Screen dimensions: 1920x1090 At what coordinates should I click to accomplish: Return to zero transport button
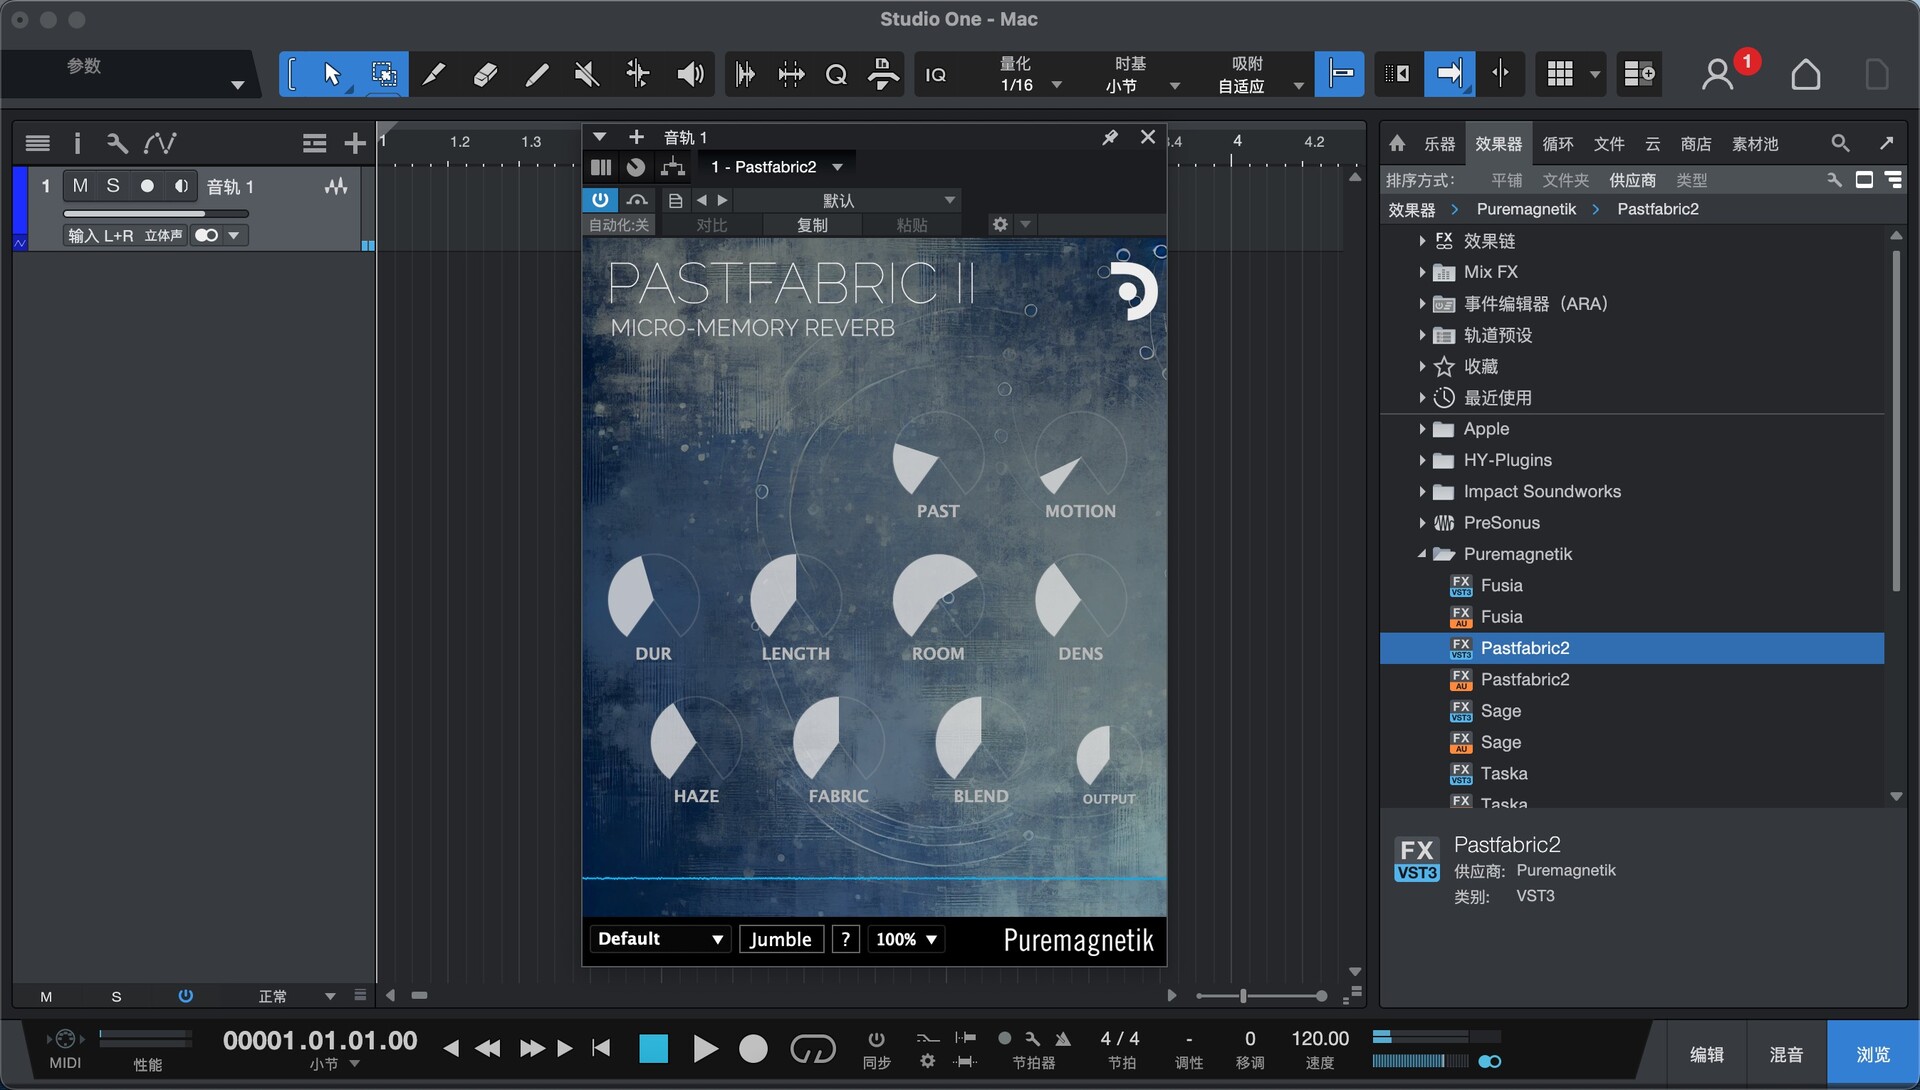pyautogui.click(x=601, y=1048)
